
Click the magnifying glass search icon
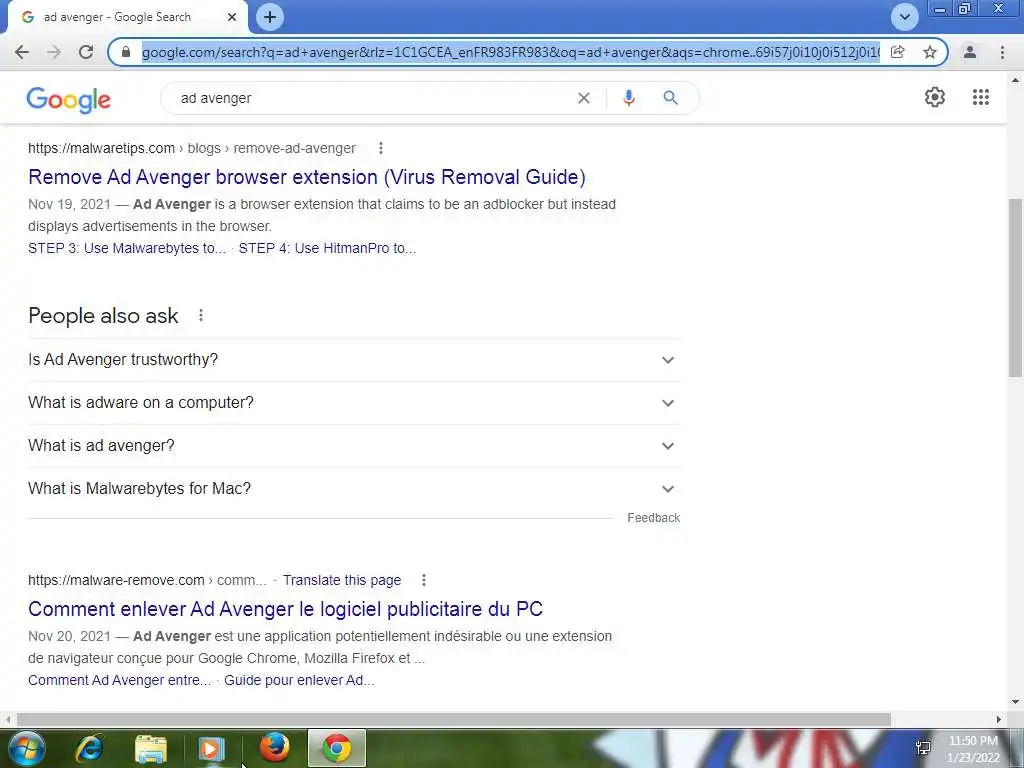tap(670, 98)
